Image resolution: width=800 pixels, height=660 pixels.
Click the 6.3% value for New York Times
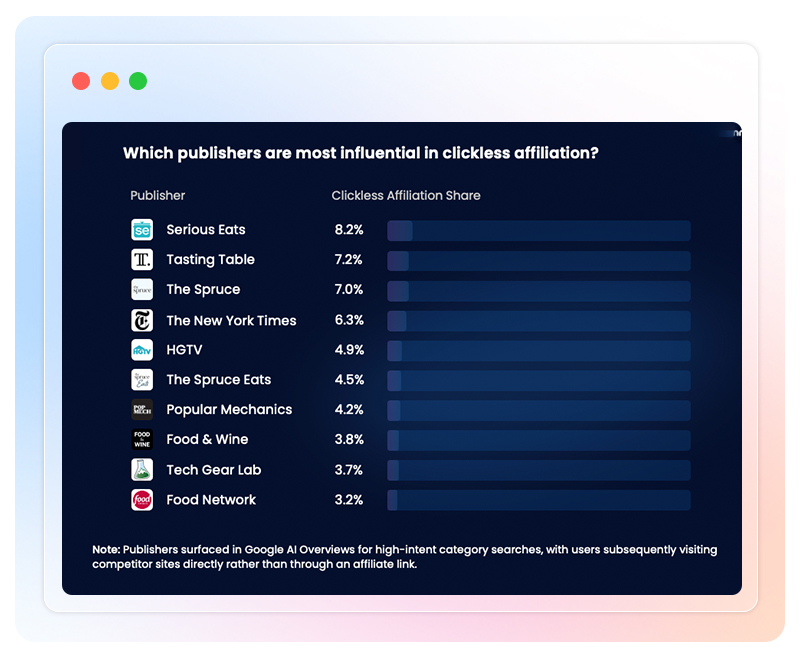tap(348, 320)
